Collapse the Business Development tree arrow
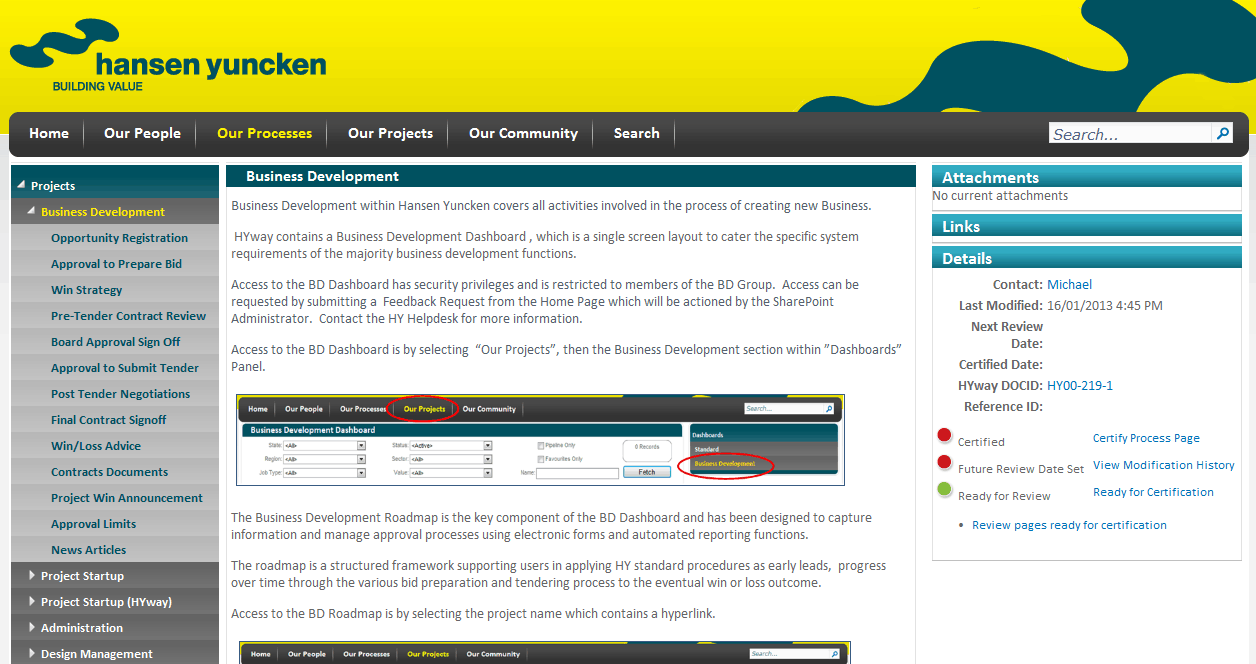1256x664 pixels. pyautogui.click(x=31, y=211)
